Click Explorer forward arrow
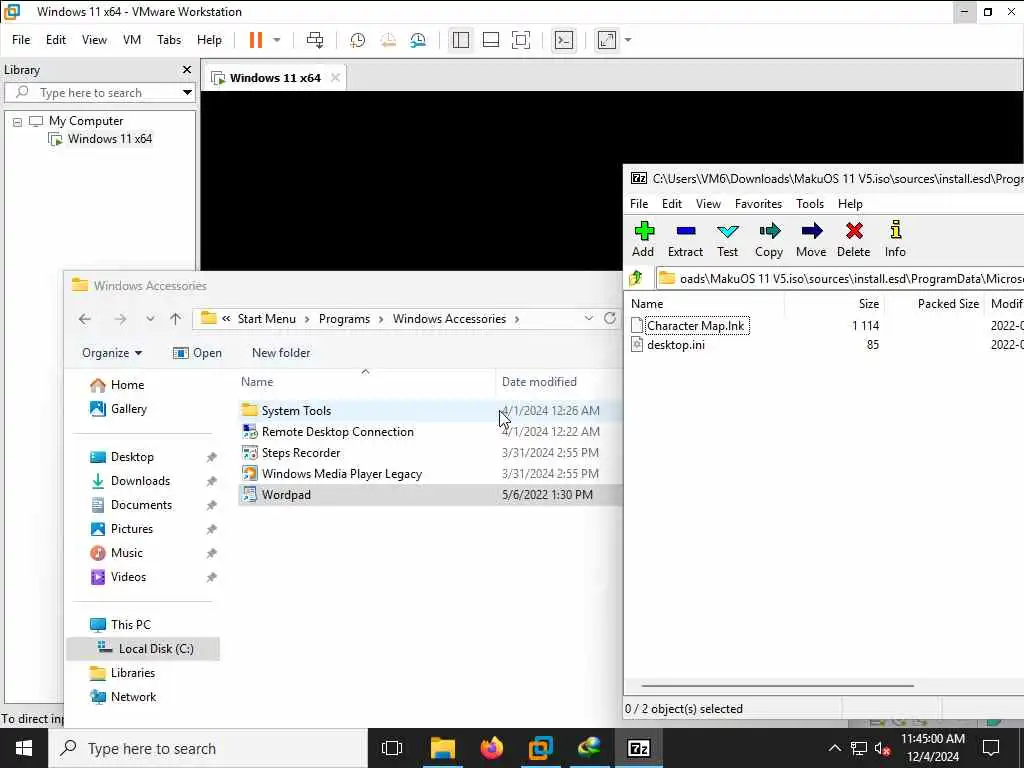Screen dimensions: 1024x768 click(x=120, y=319)
